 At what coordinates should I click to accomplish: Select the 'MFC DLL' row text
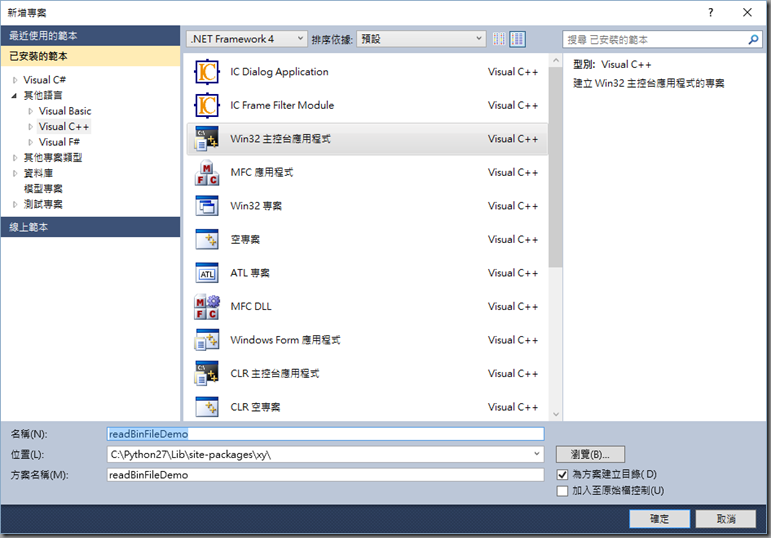pos(251,306)
